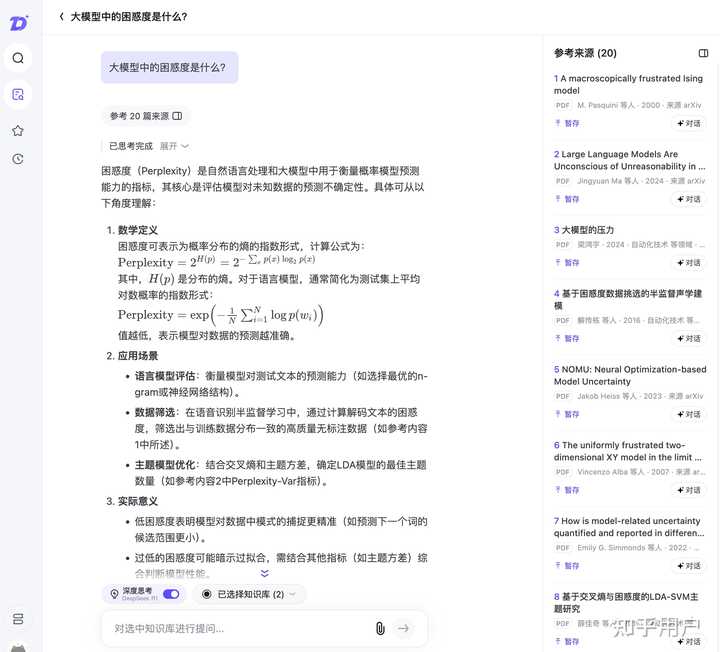The width and height of the screenshot is (720, 652).
Task: Click 参考 20 篇来源 chip
Action: click(146, 116)
